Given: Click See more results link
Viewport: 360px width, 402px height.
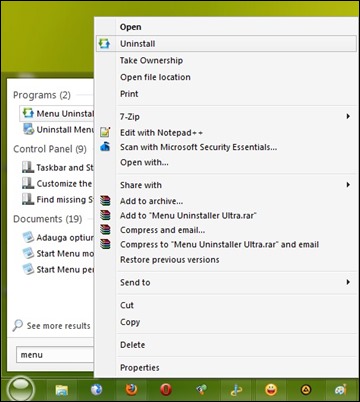Looking at the screenshot, I should 58,326.
